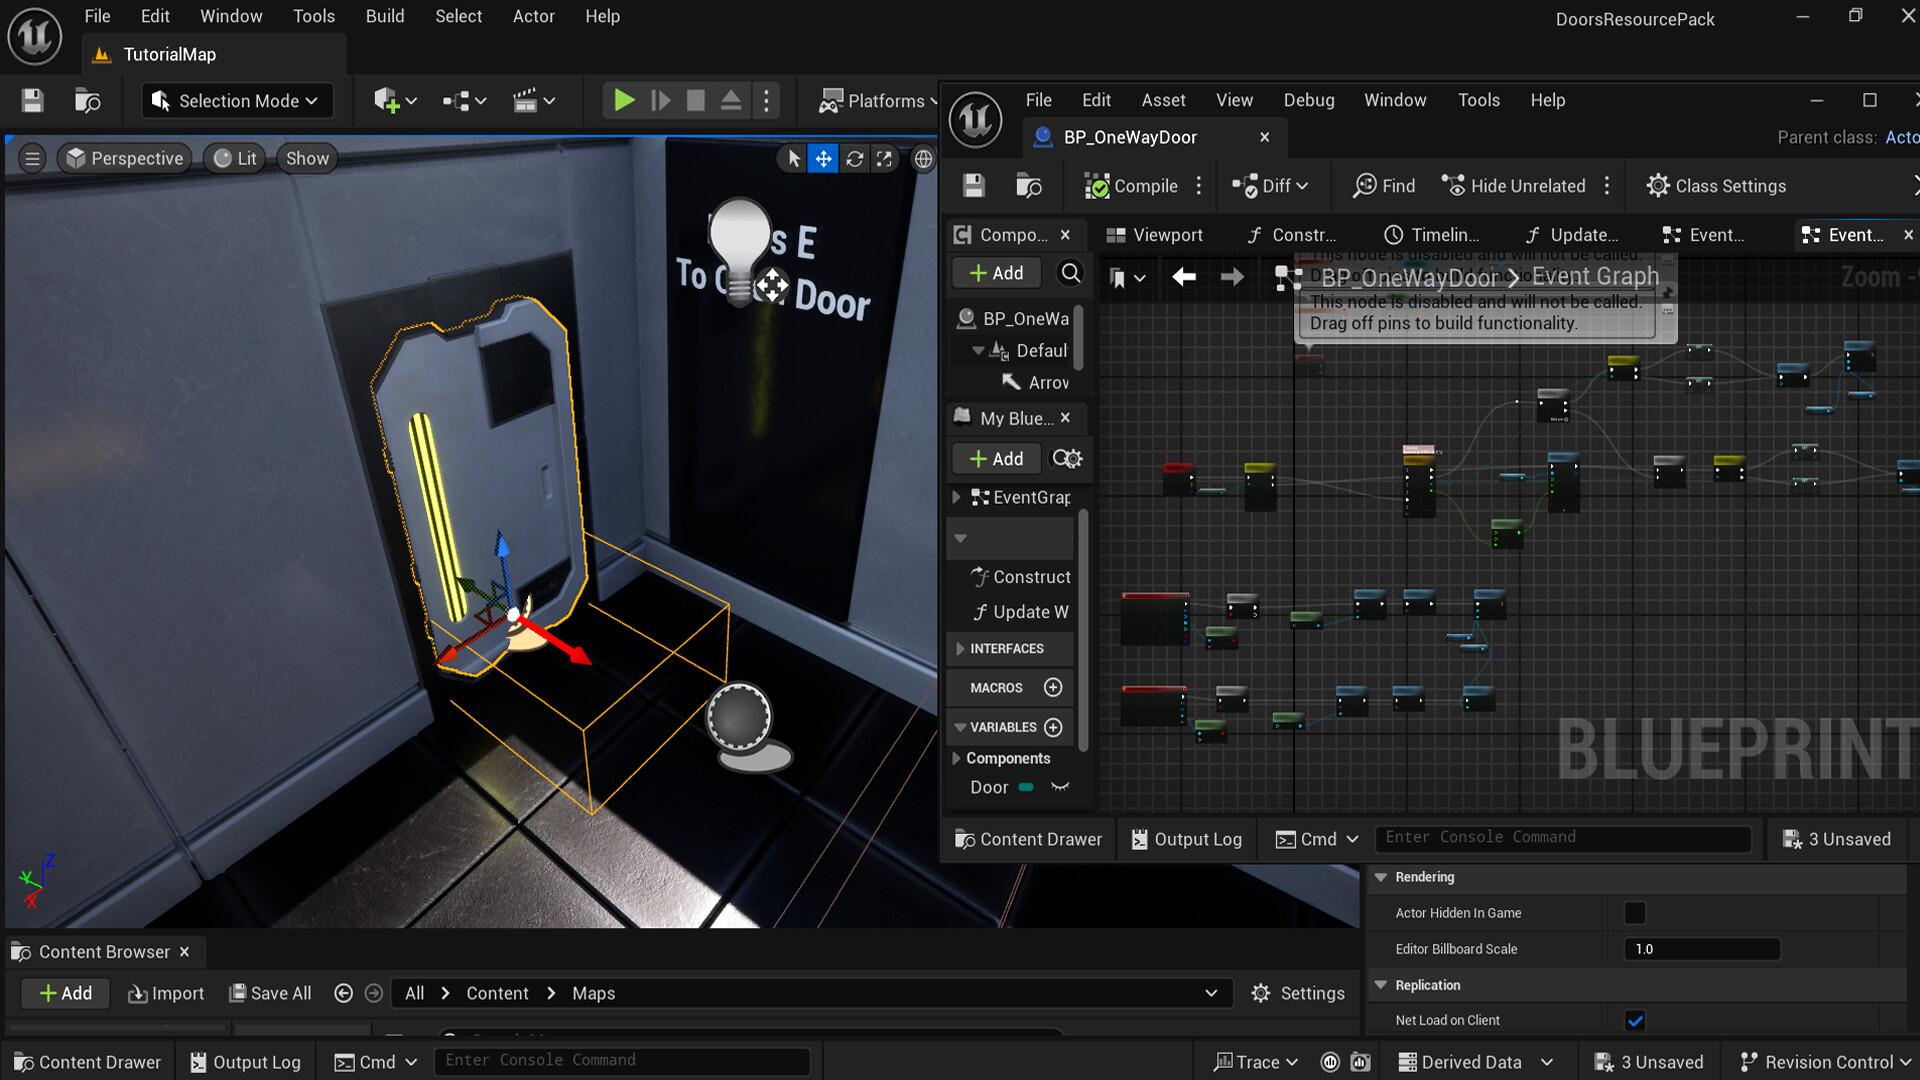Uncheck Net Load on Client
This screenshot has height=1080, width=1920.
(x=1635, y=1020)
